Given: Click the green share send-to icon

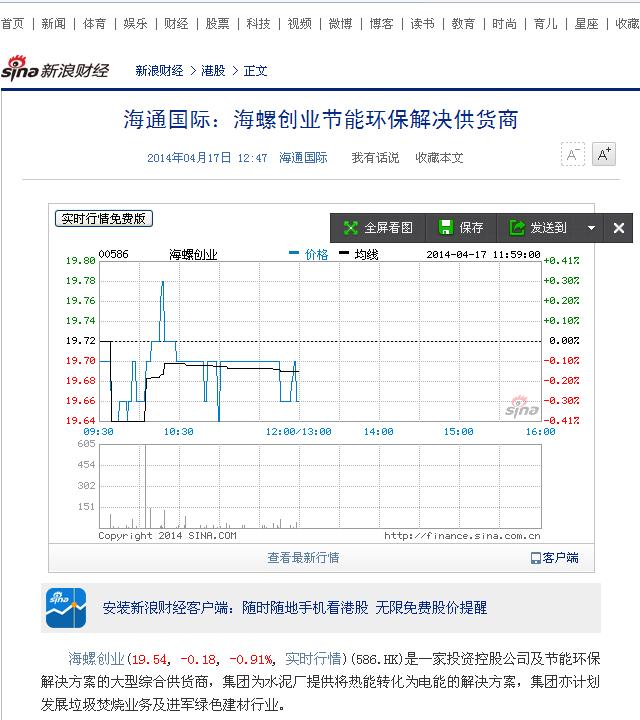Looking at the screenshot, I should pyautogui.click(x=517, y=227).
